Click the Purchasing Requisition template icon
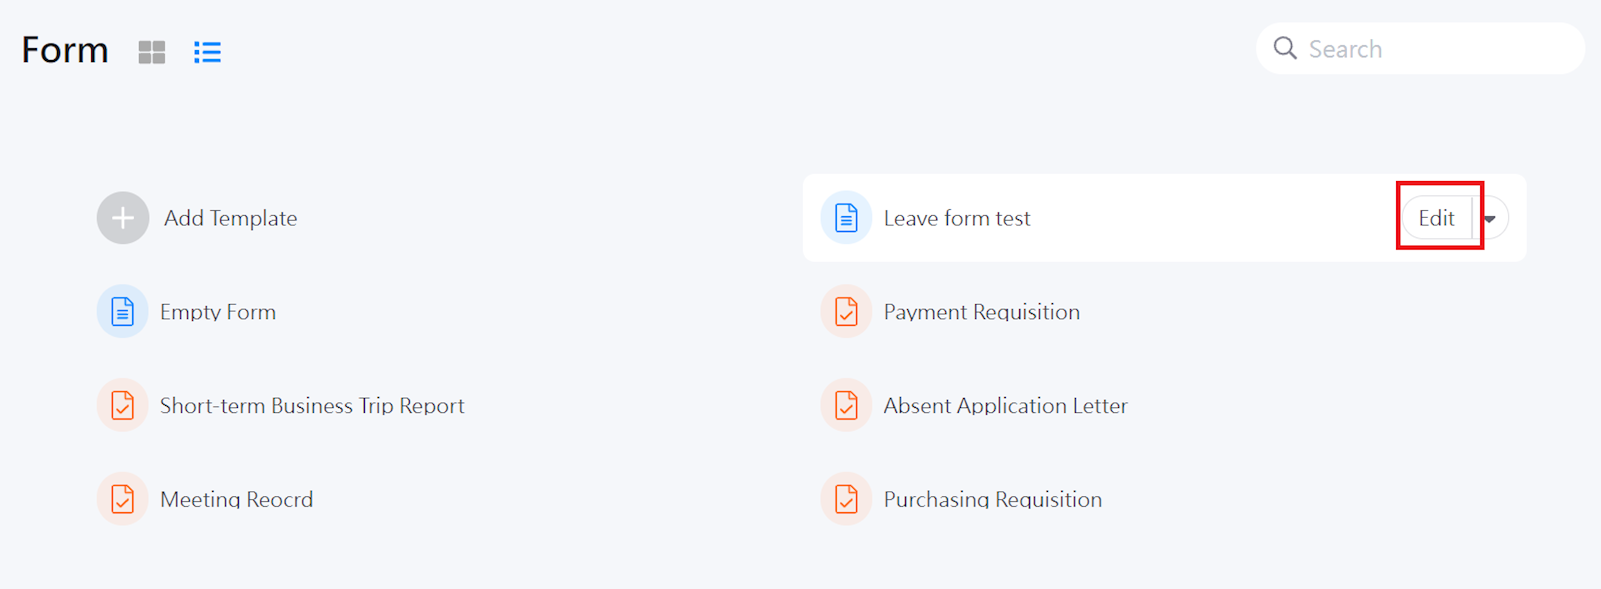The image size is (1601, 589). pos(846,499)
